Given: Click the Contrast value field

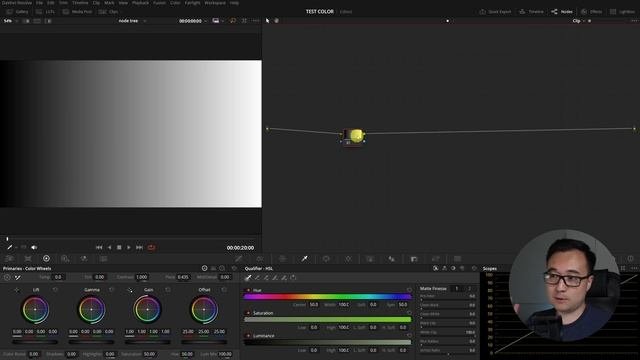Looking at the screenshot, I should coord(142,277).
